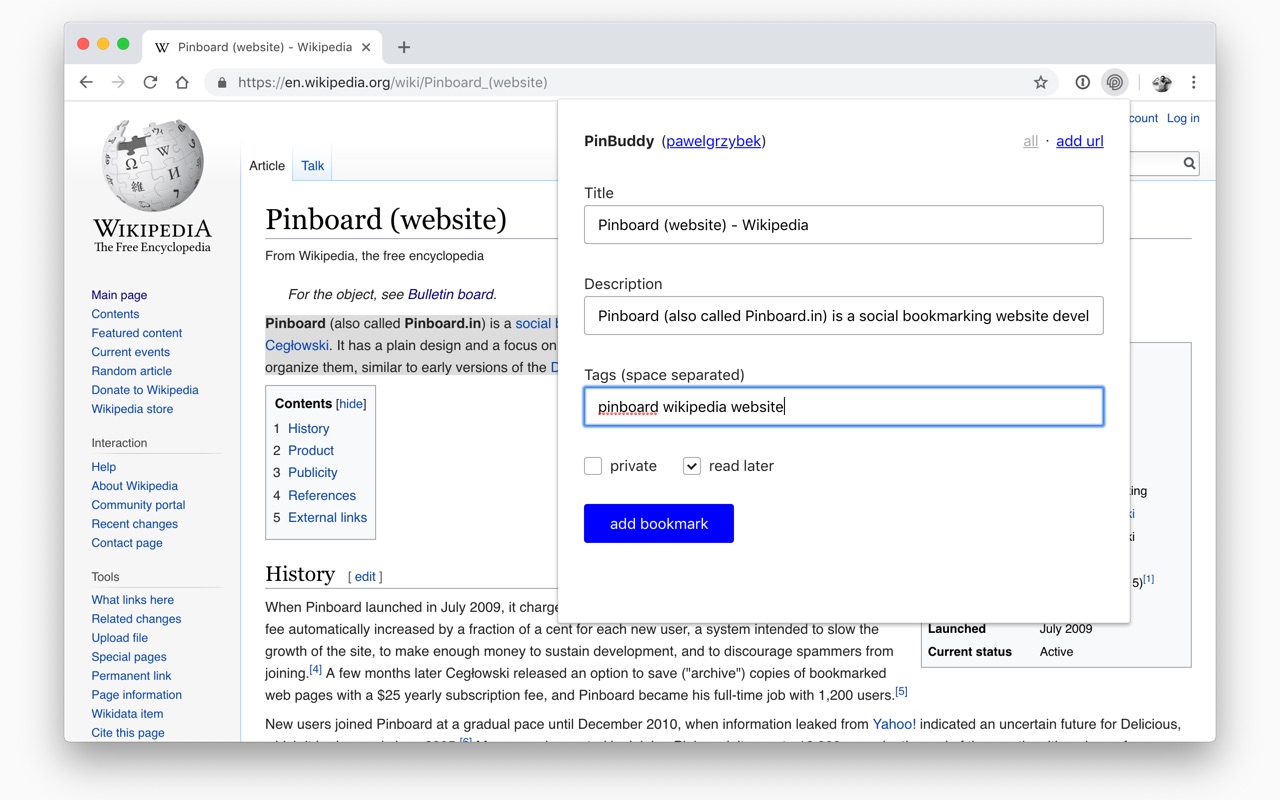Select the Pinboard (website) browser tab
This screenshot has width=1280, height=800.
[263, 47]
